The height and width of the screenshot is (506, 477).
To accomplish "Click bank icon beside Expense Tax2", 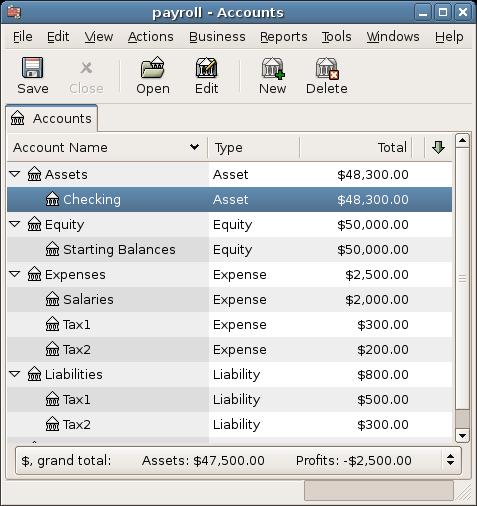I will pyautogui.click(x=52, y=349).
